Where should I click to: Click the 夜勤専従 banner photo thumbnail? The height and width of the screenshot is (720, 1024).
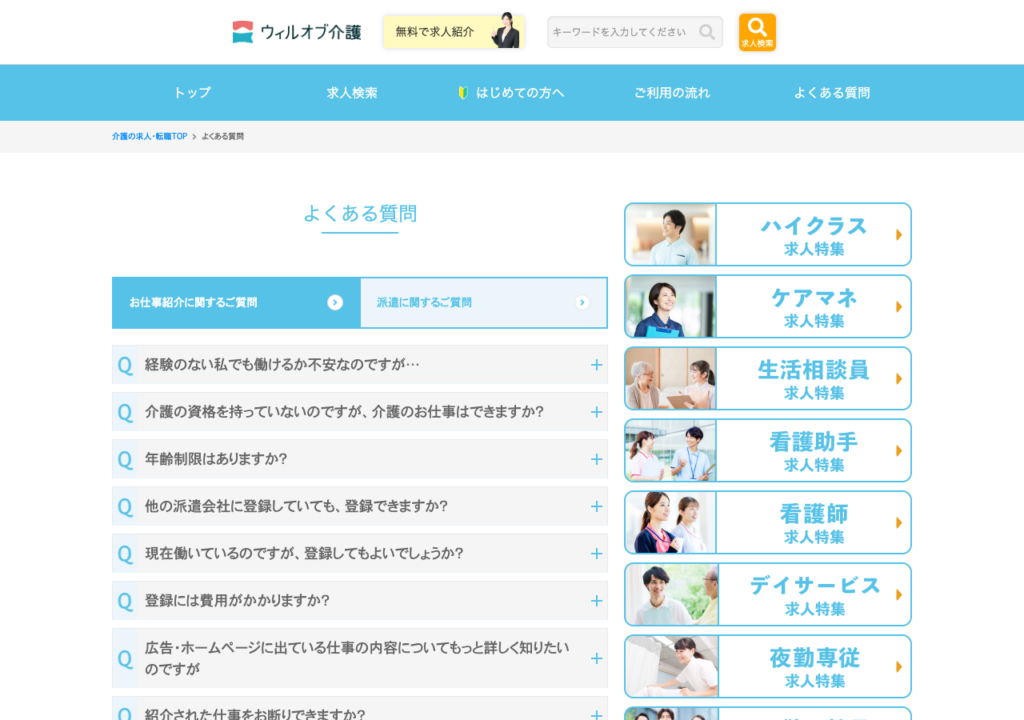point(671,666)
